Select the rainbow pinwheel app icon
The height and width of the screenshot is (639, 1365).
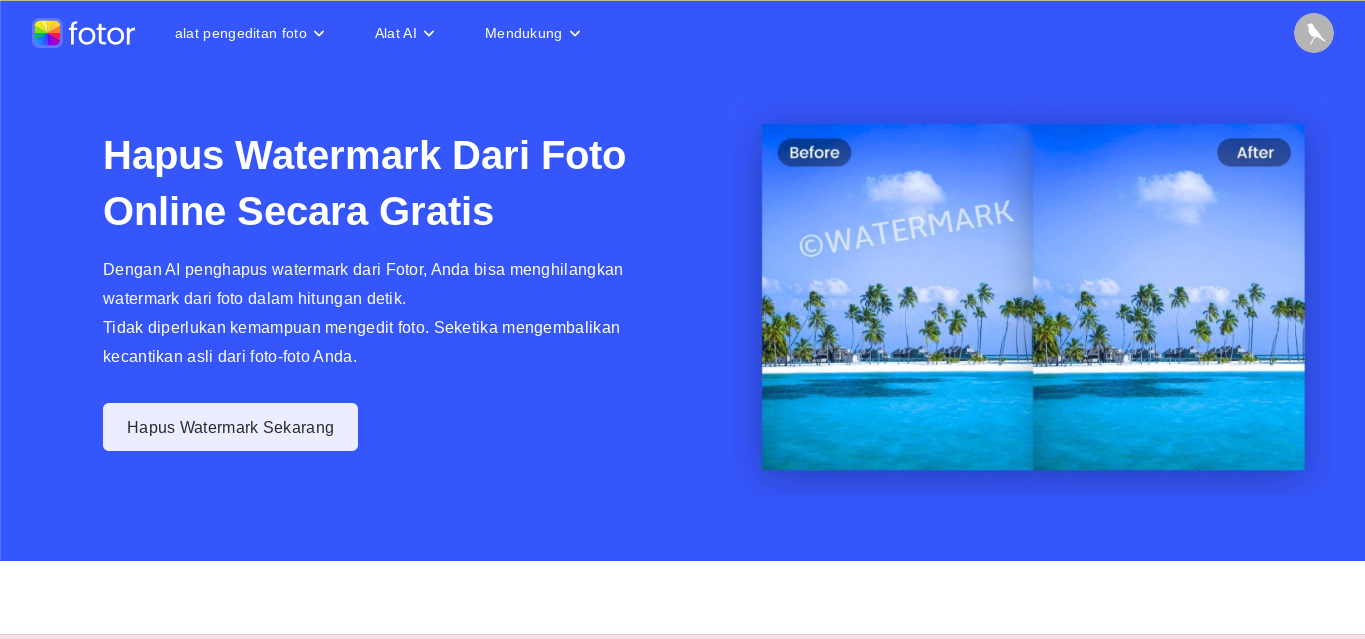tap(47, 33)
